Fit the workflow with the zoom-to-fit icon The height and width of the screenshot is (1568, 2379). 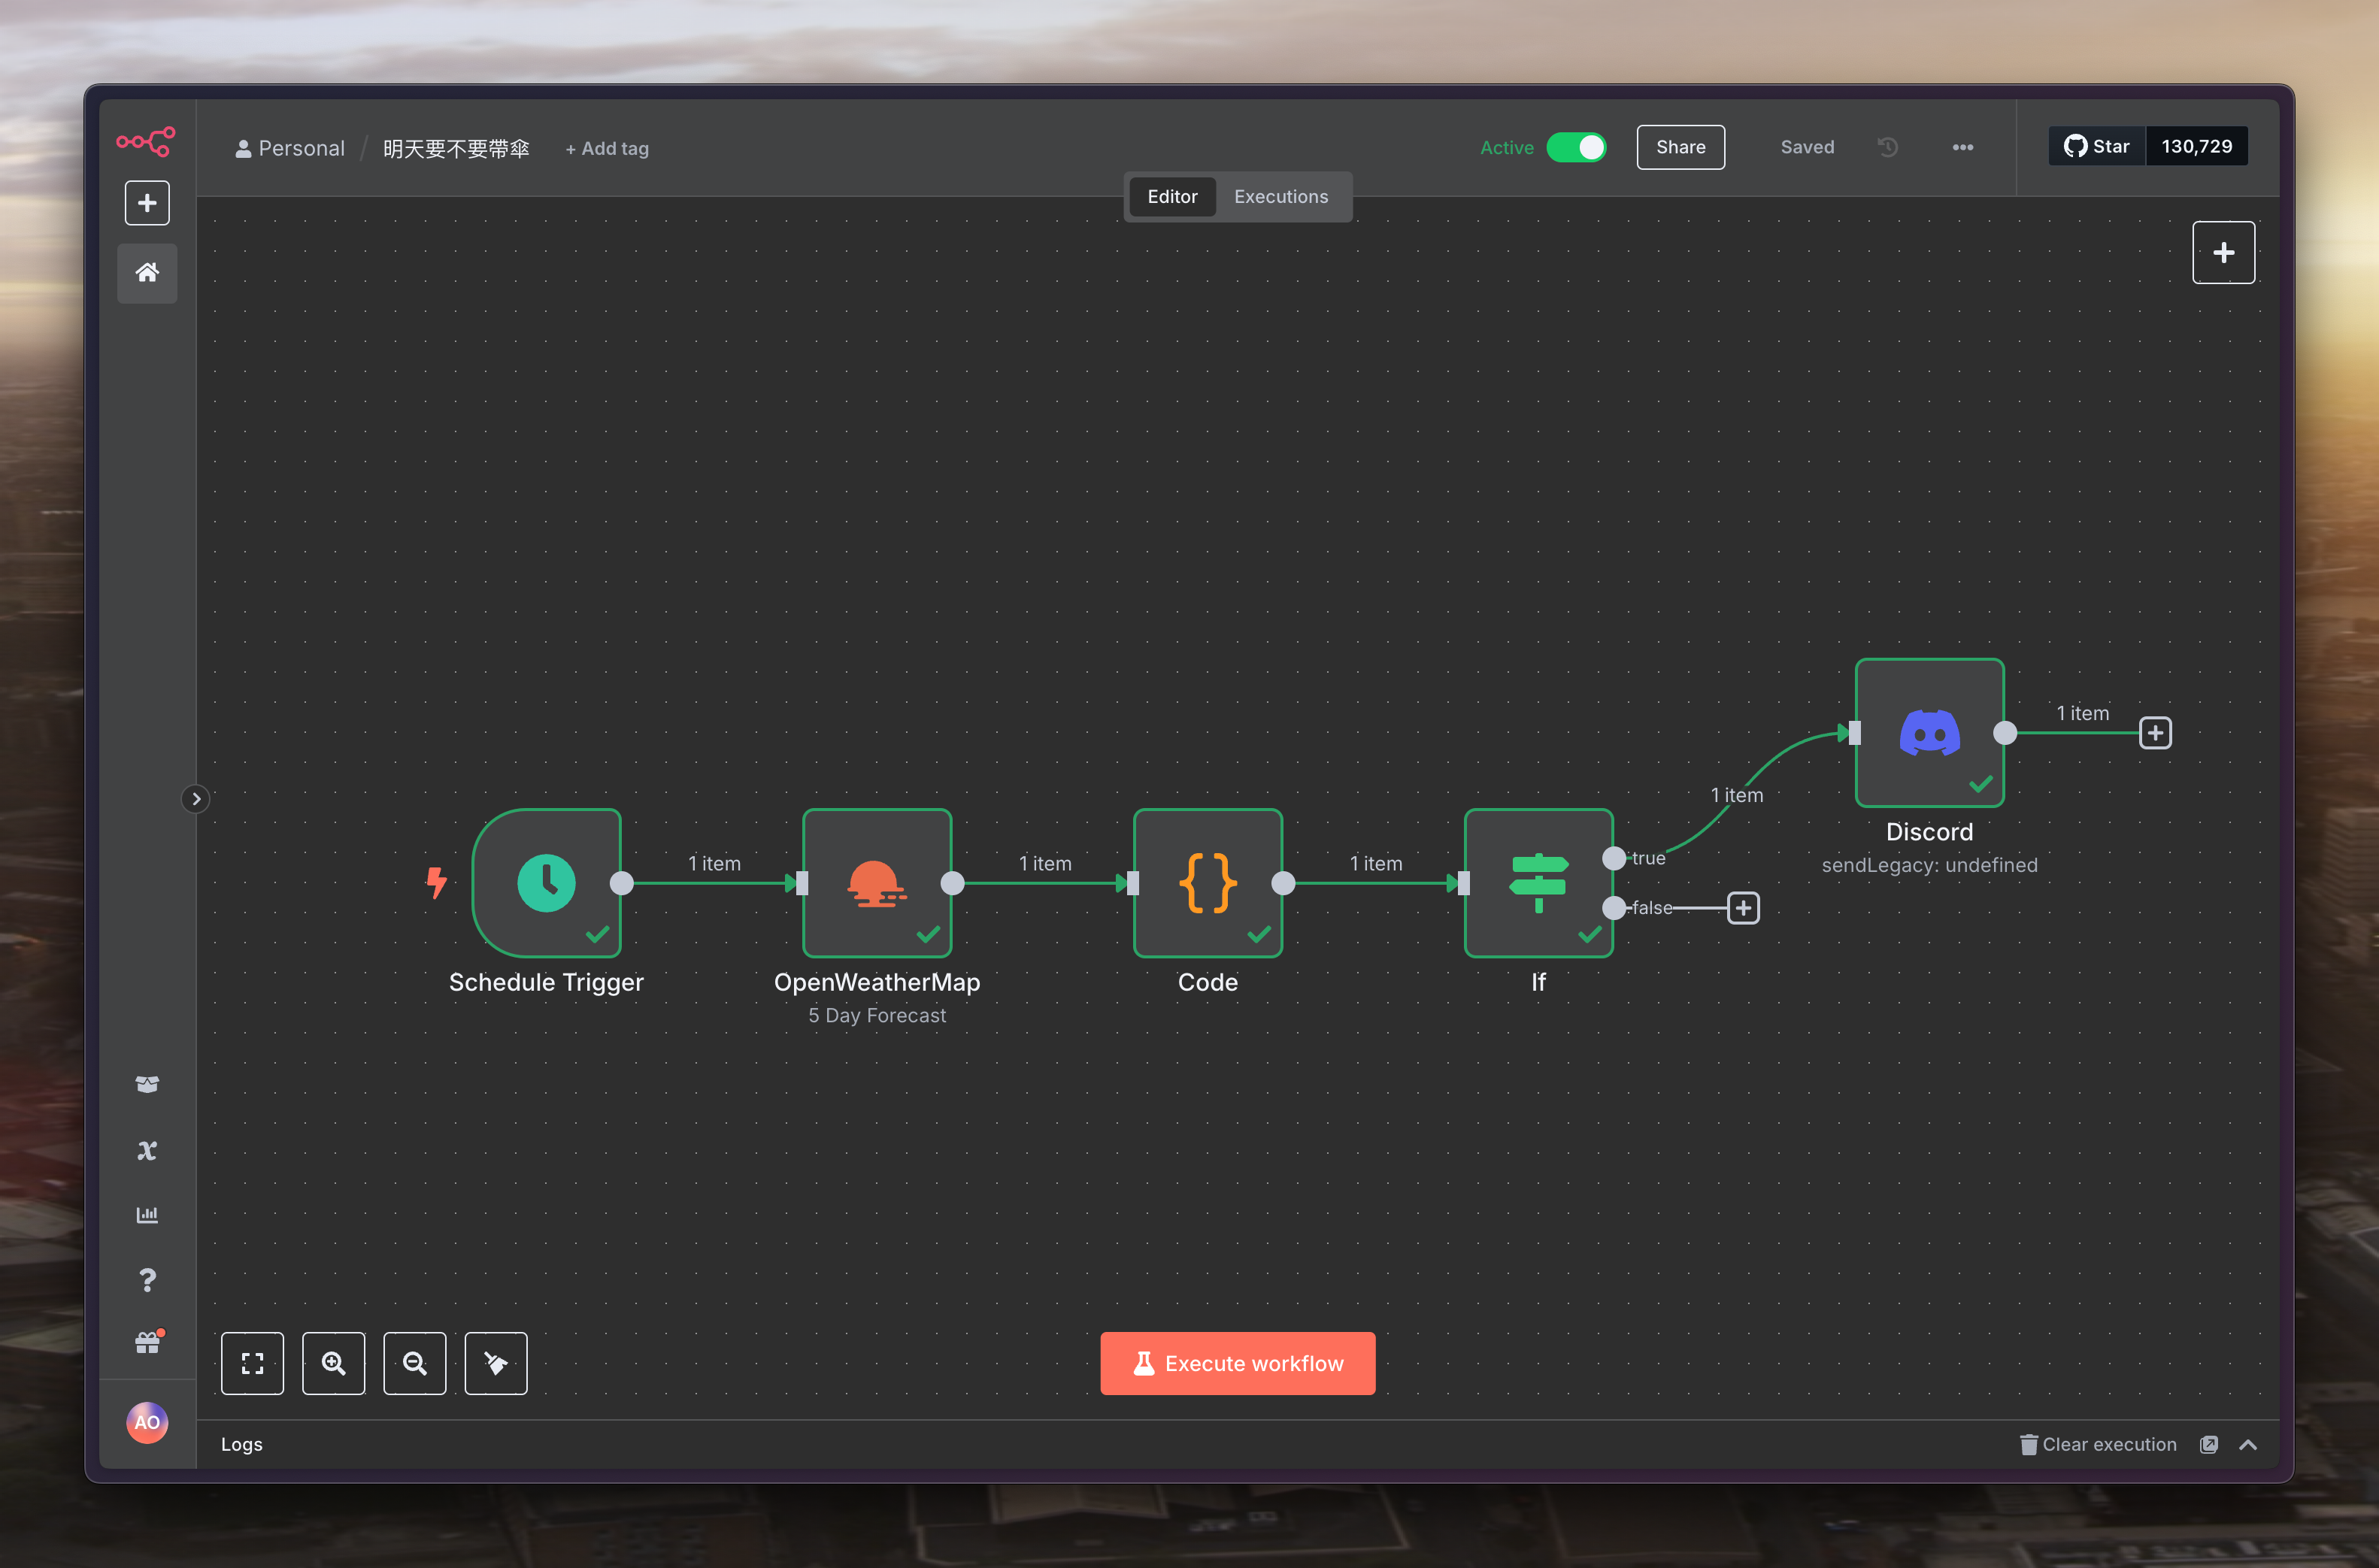252,1362
